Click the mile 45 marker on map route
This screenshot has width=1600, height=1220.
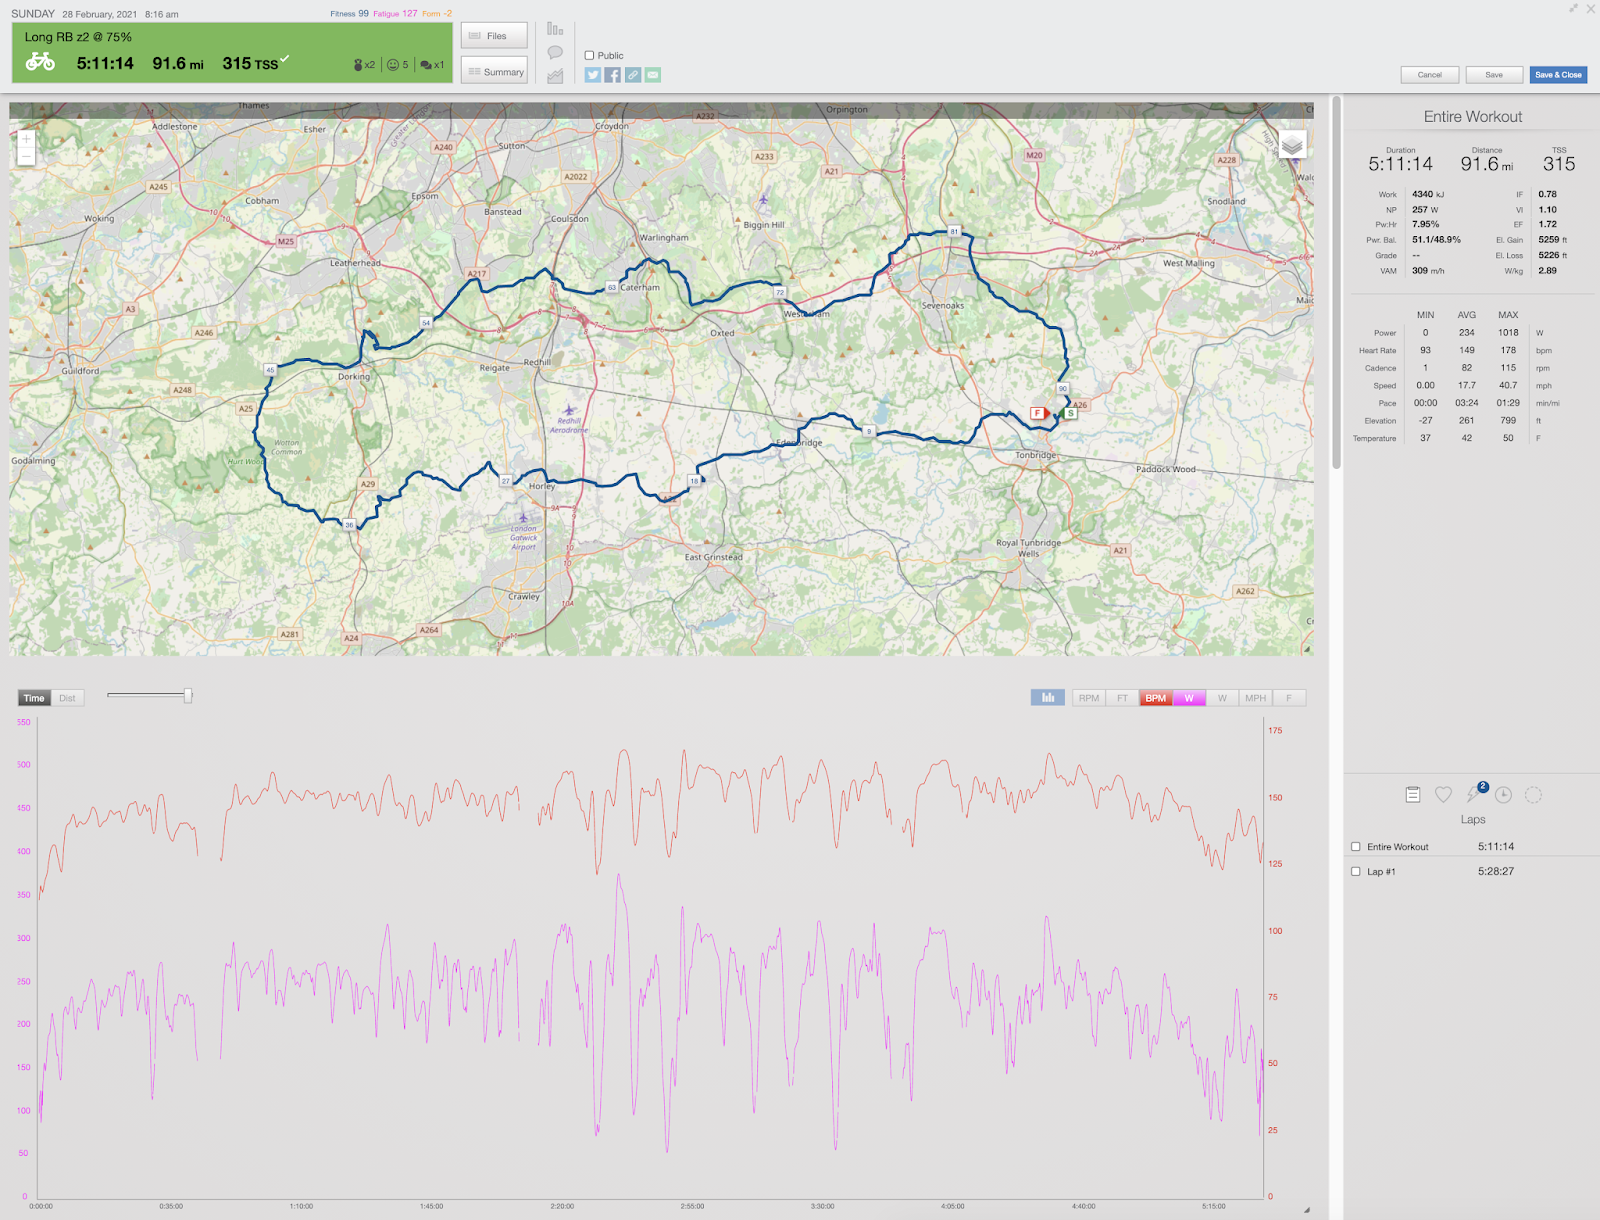coord(270,370)
